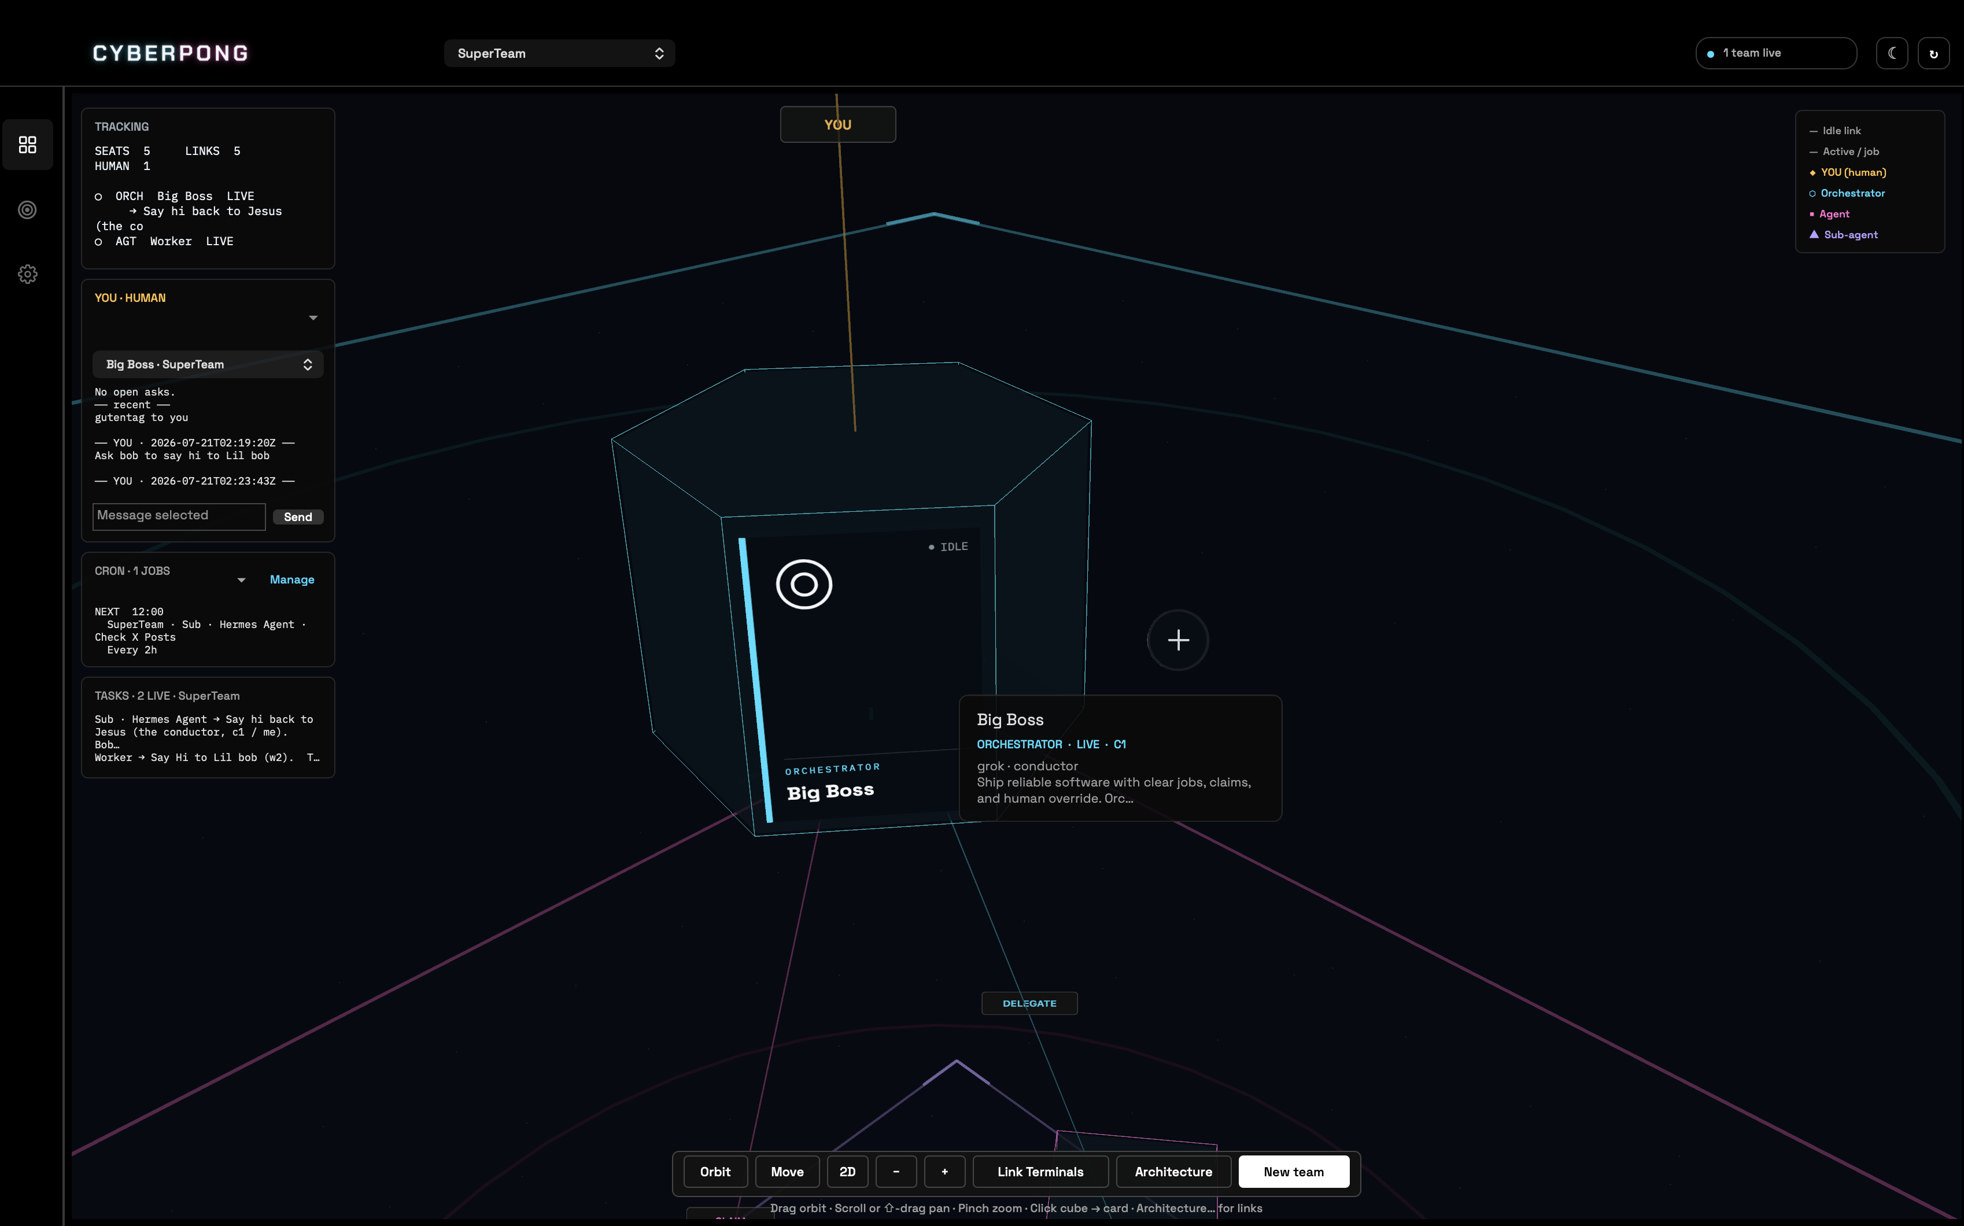Screen dimensions: 1964x1226
Task: Switch to 2D view
Action: click(x=847, y=1172)
